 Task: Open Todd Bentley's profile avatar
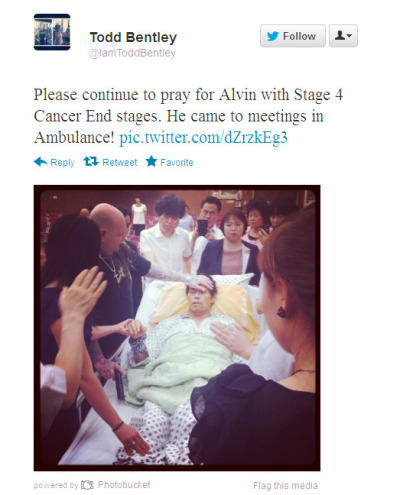(x=52, y=32)
